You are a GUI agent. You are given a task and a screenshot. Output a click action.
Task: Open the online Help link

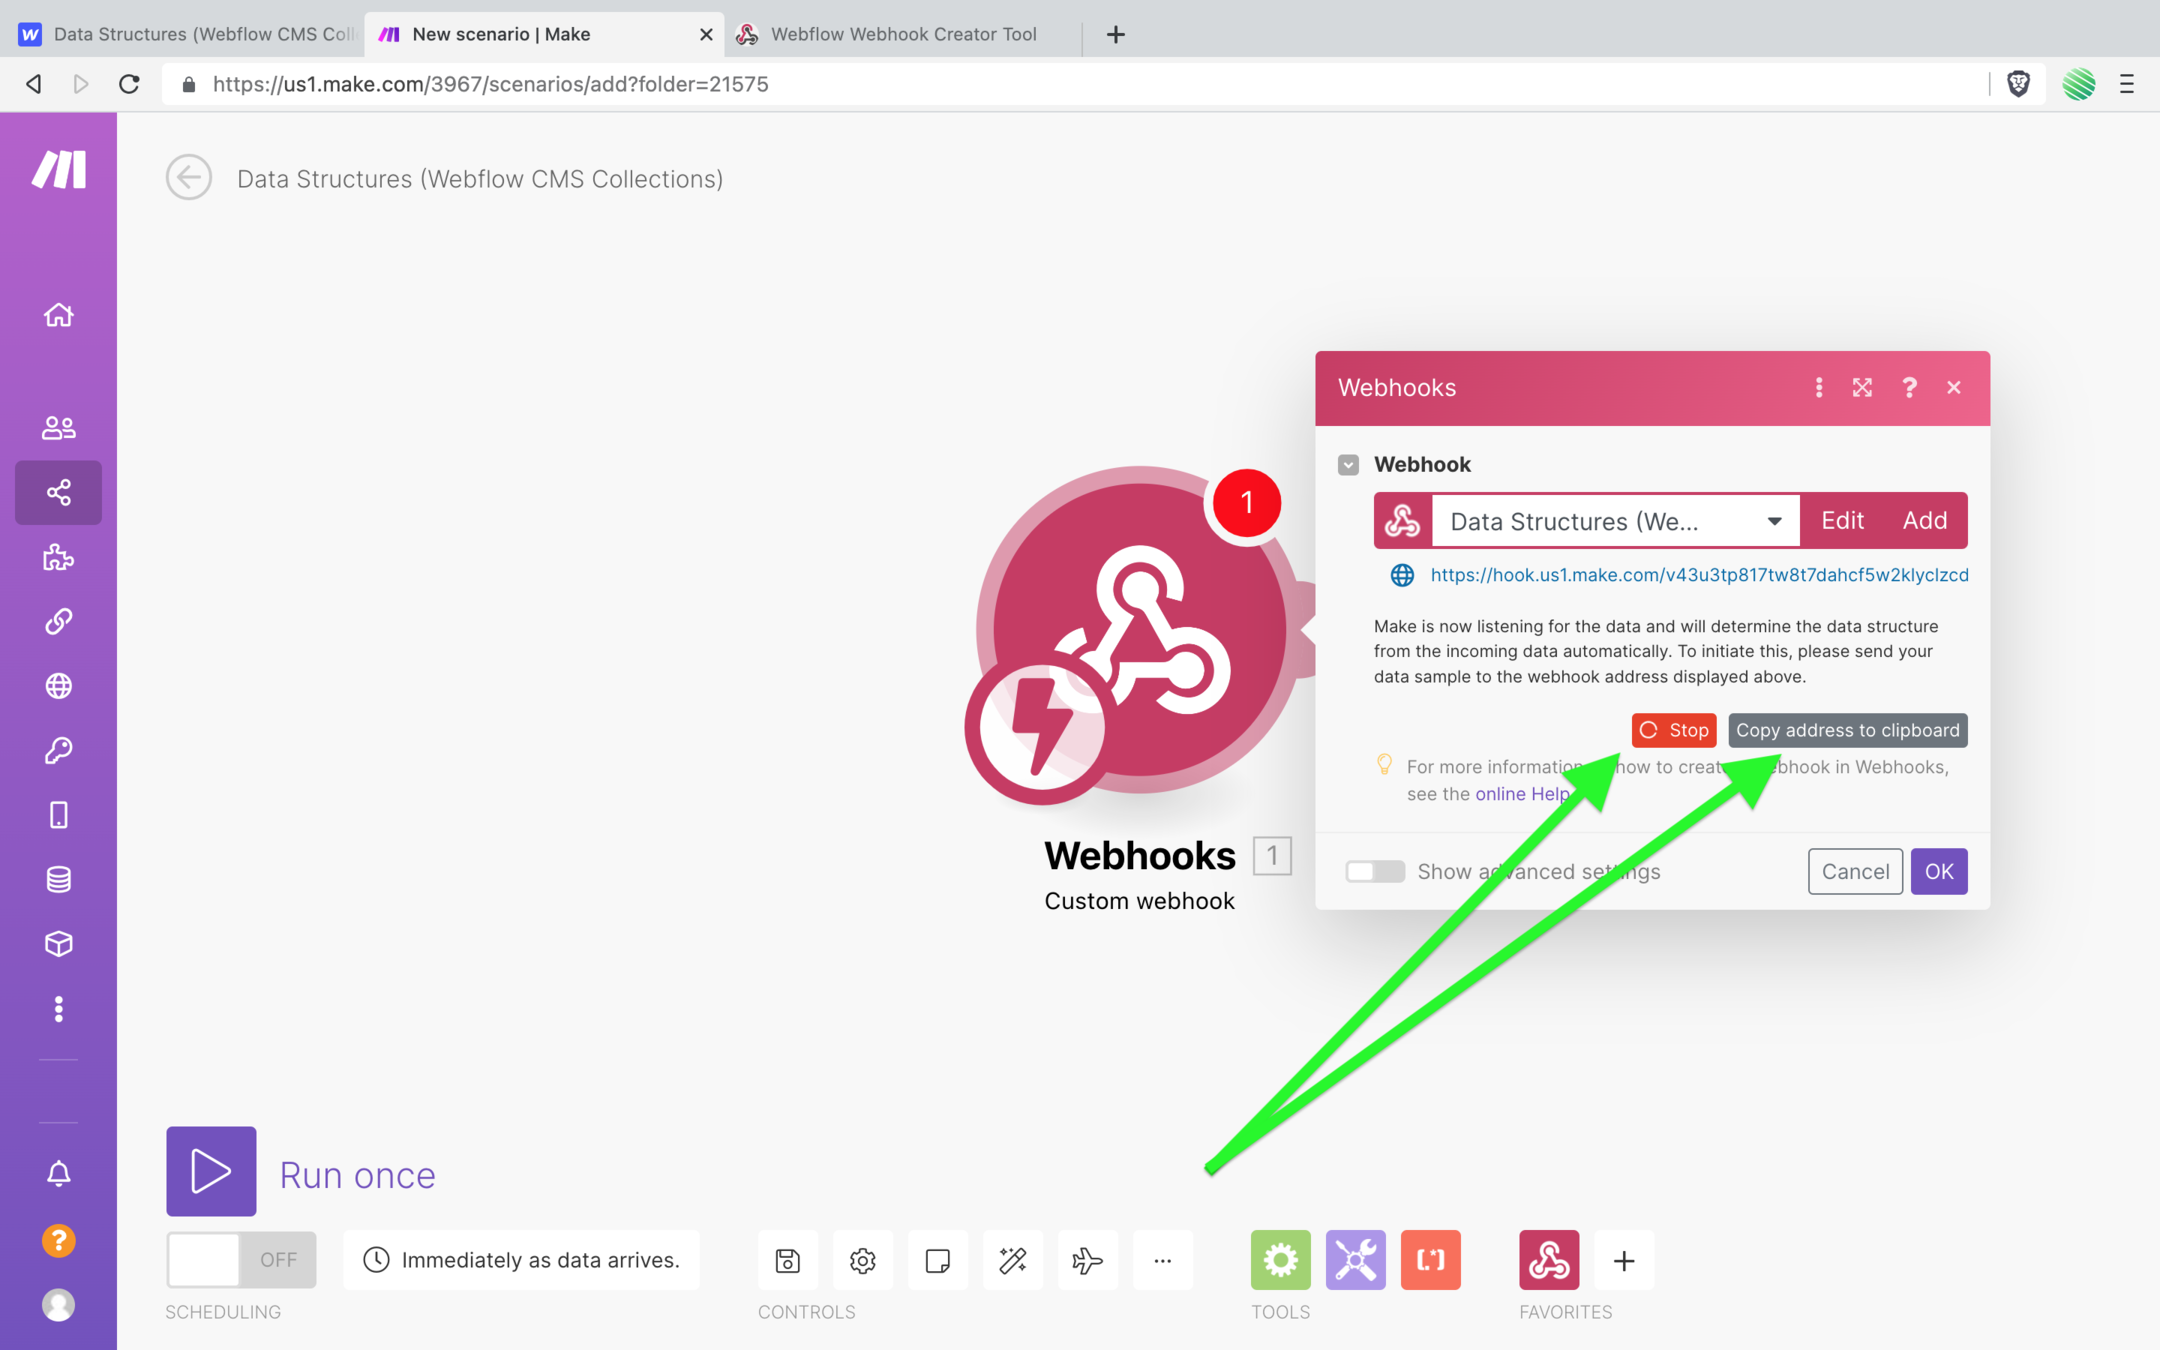[x=1522, y=794]
